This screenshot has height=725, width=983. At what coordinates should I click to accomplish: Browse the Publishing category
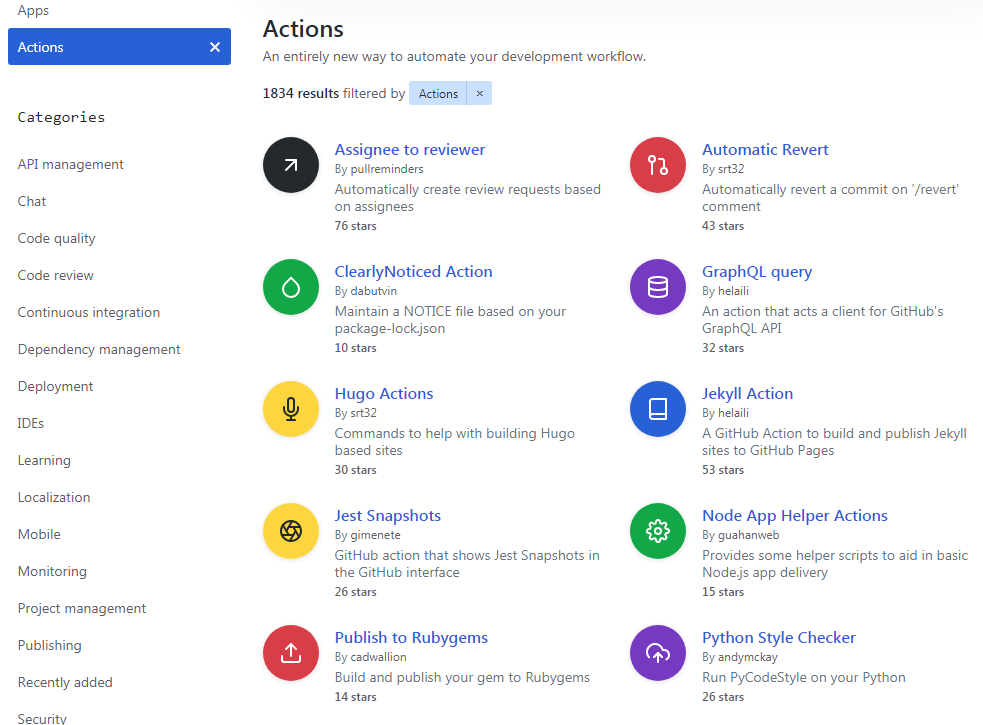50,645
